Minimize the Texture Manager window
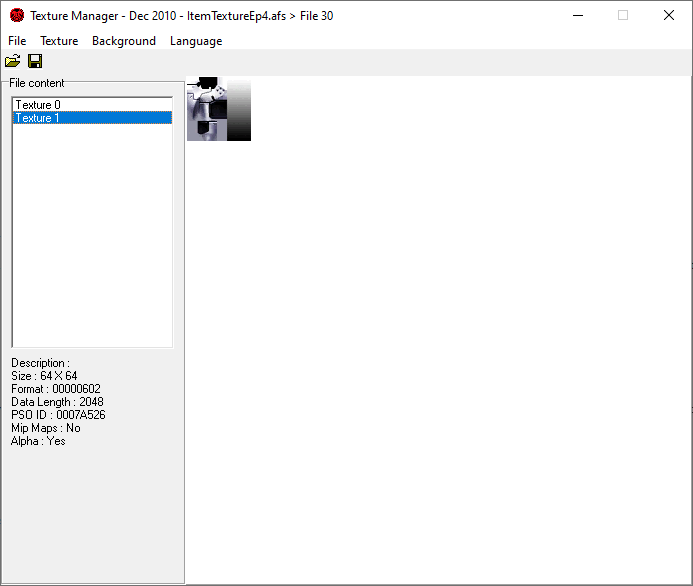The width and height of the screenshot is (693, 586). tap(578, 15)
